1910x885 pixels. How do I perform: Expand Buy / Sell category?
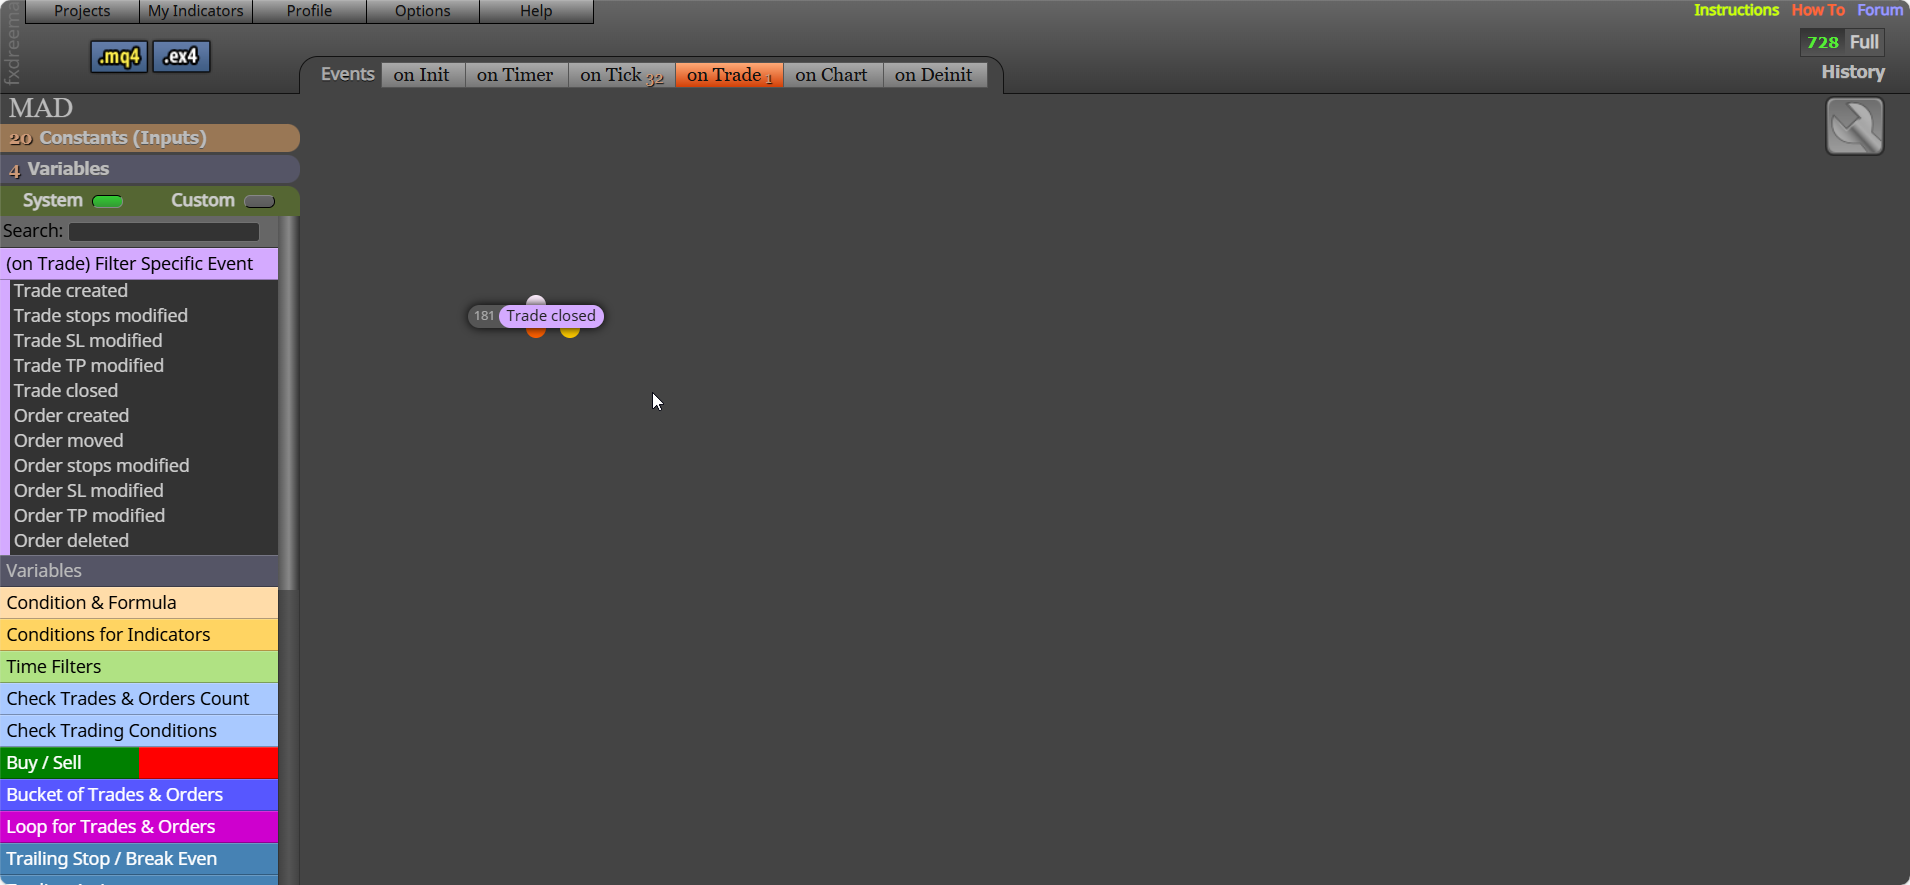139,763
